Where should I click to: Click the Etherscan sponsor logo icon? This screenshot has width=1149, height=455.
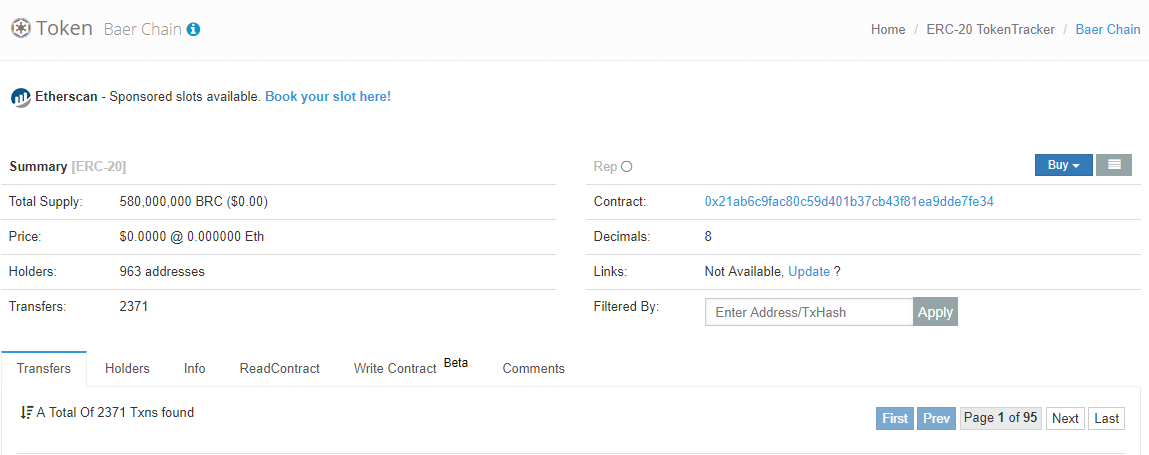tap(21, 97)
